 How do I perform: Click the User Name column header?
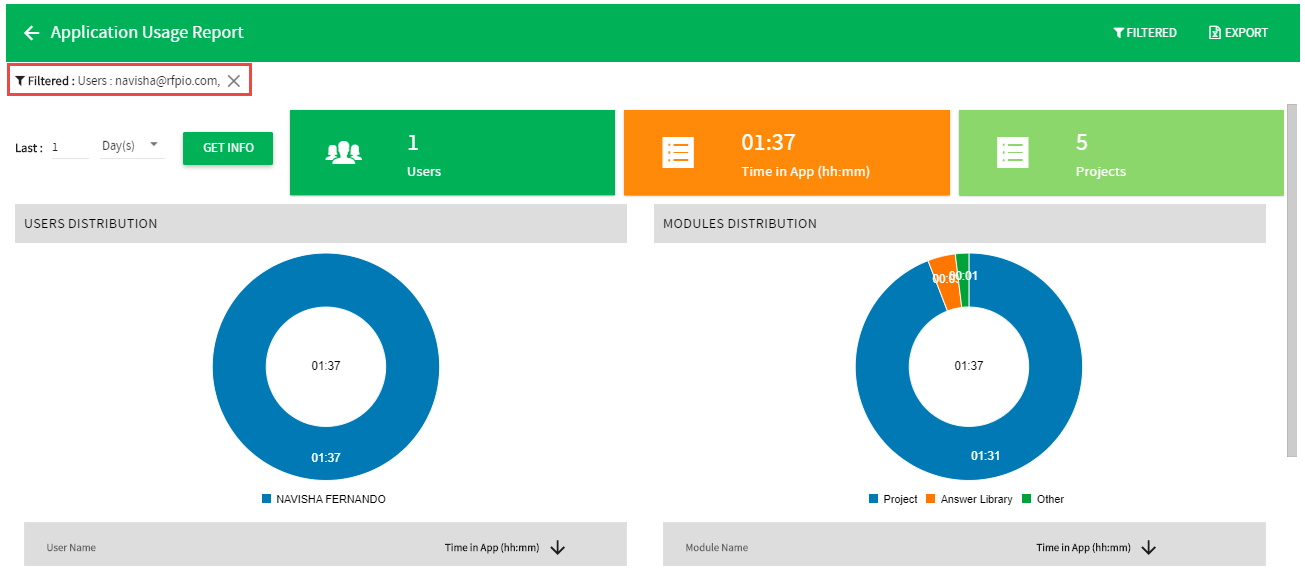coord(71,548)
